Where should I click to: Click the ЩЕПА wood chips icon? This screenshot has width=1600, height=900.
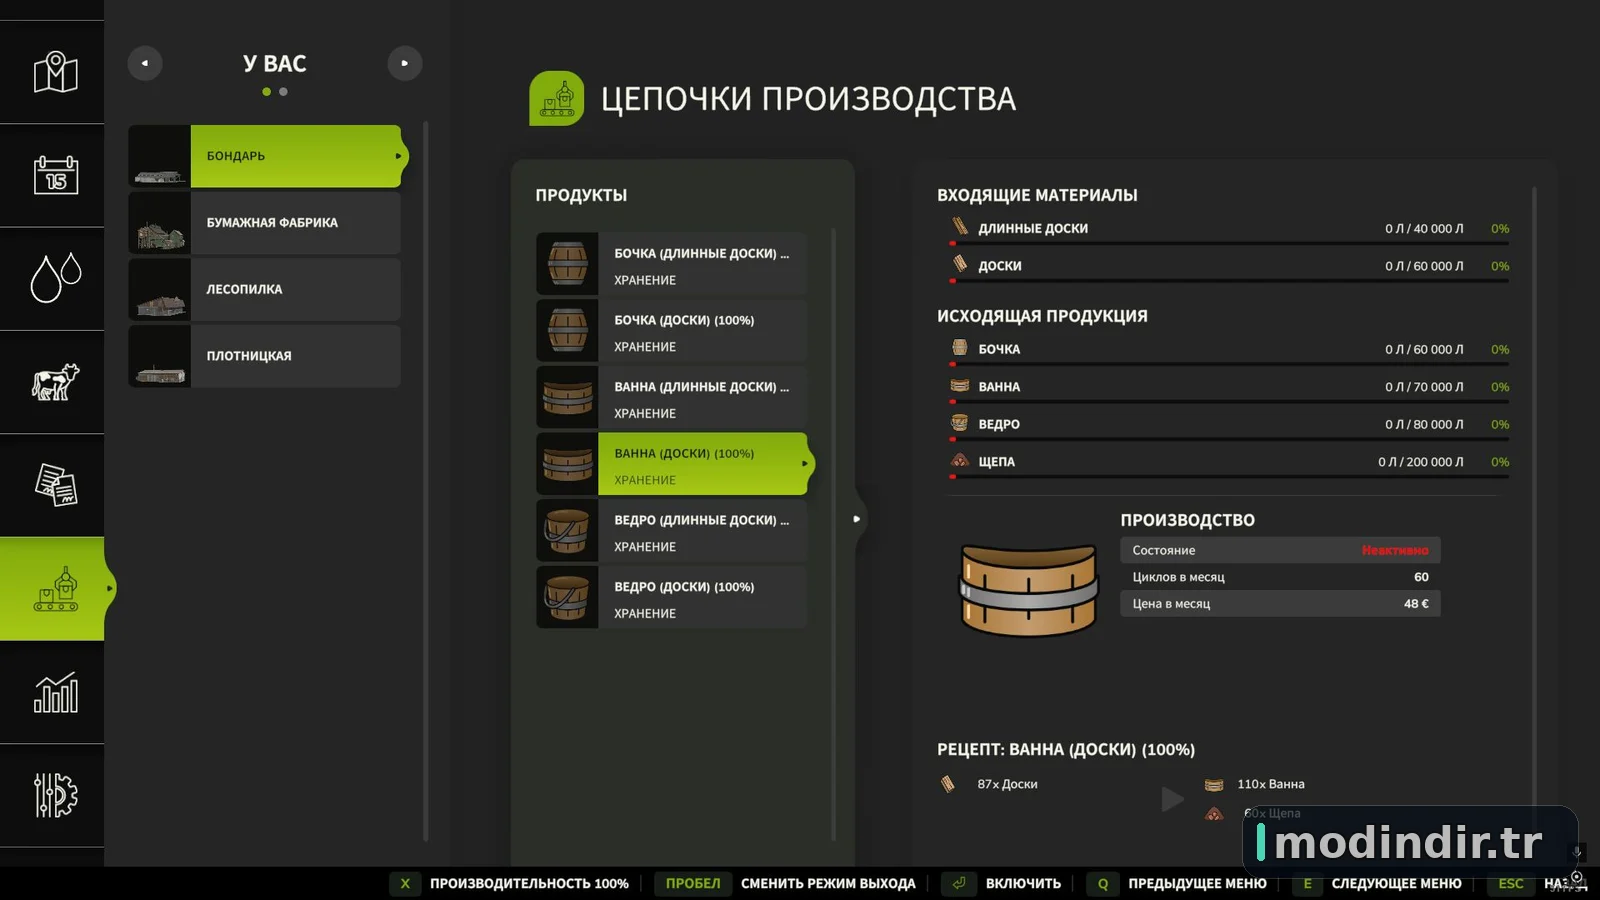tap(960, 461)
